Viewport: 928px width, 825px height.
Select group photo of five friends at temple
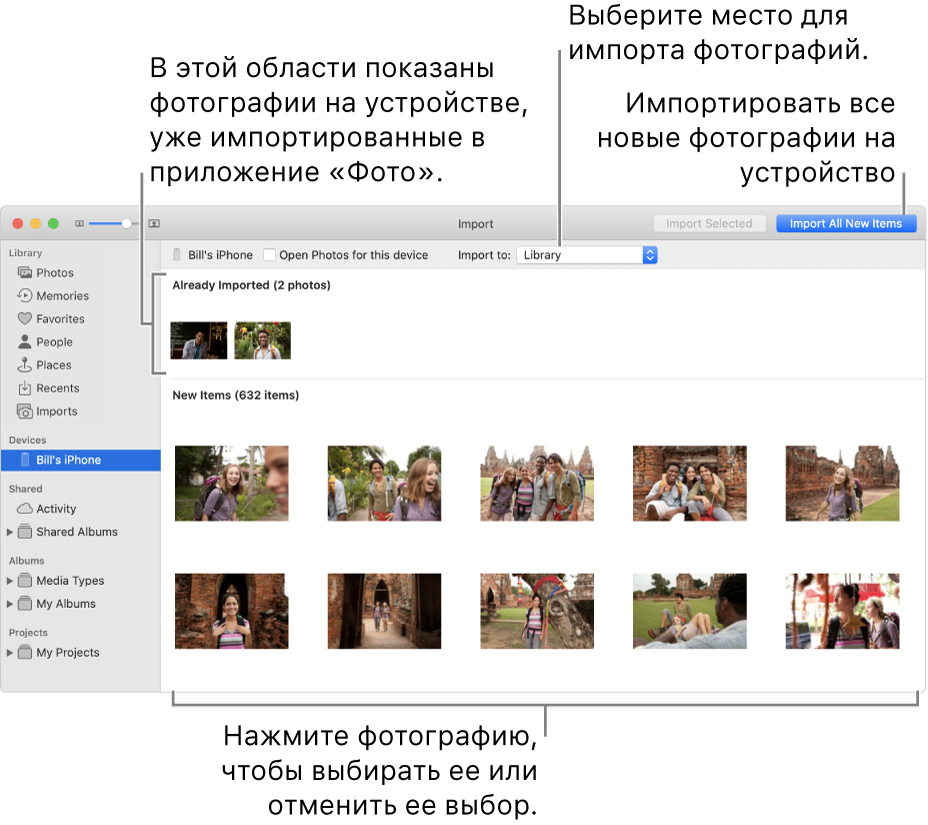[x=537, y=484]
